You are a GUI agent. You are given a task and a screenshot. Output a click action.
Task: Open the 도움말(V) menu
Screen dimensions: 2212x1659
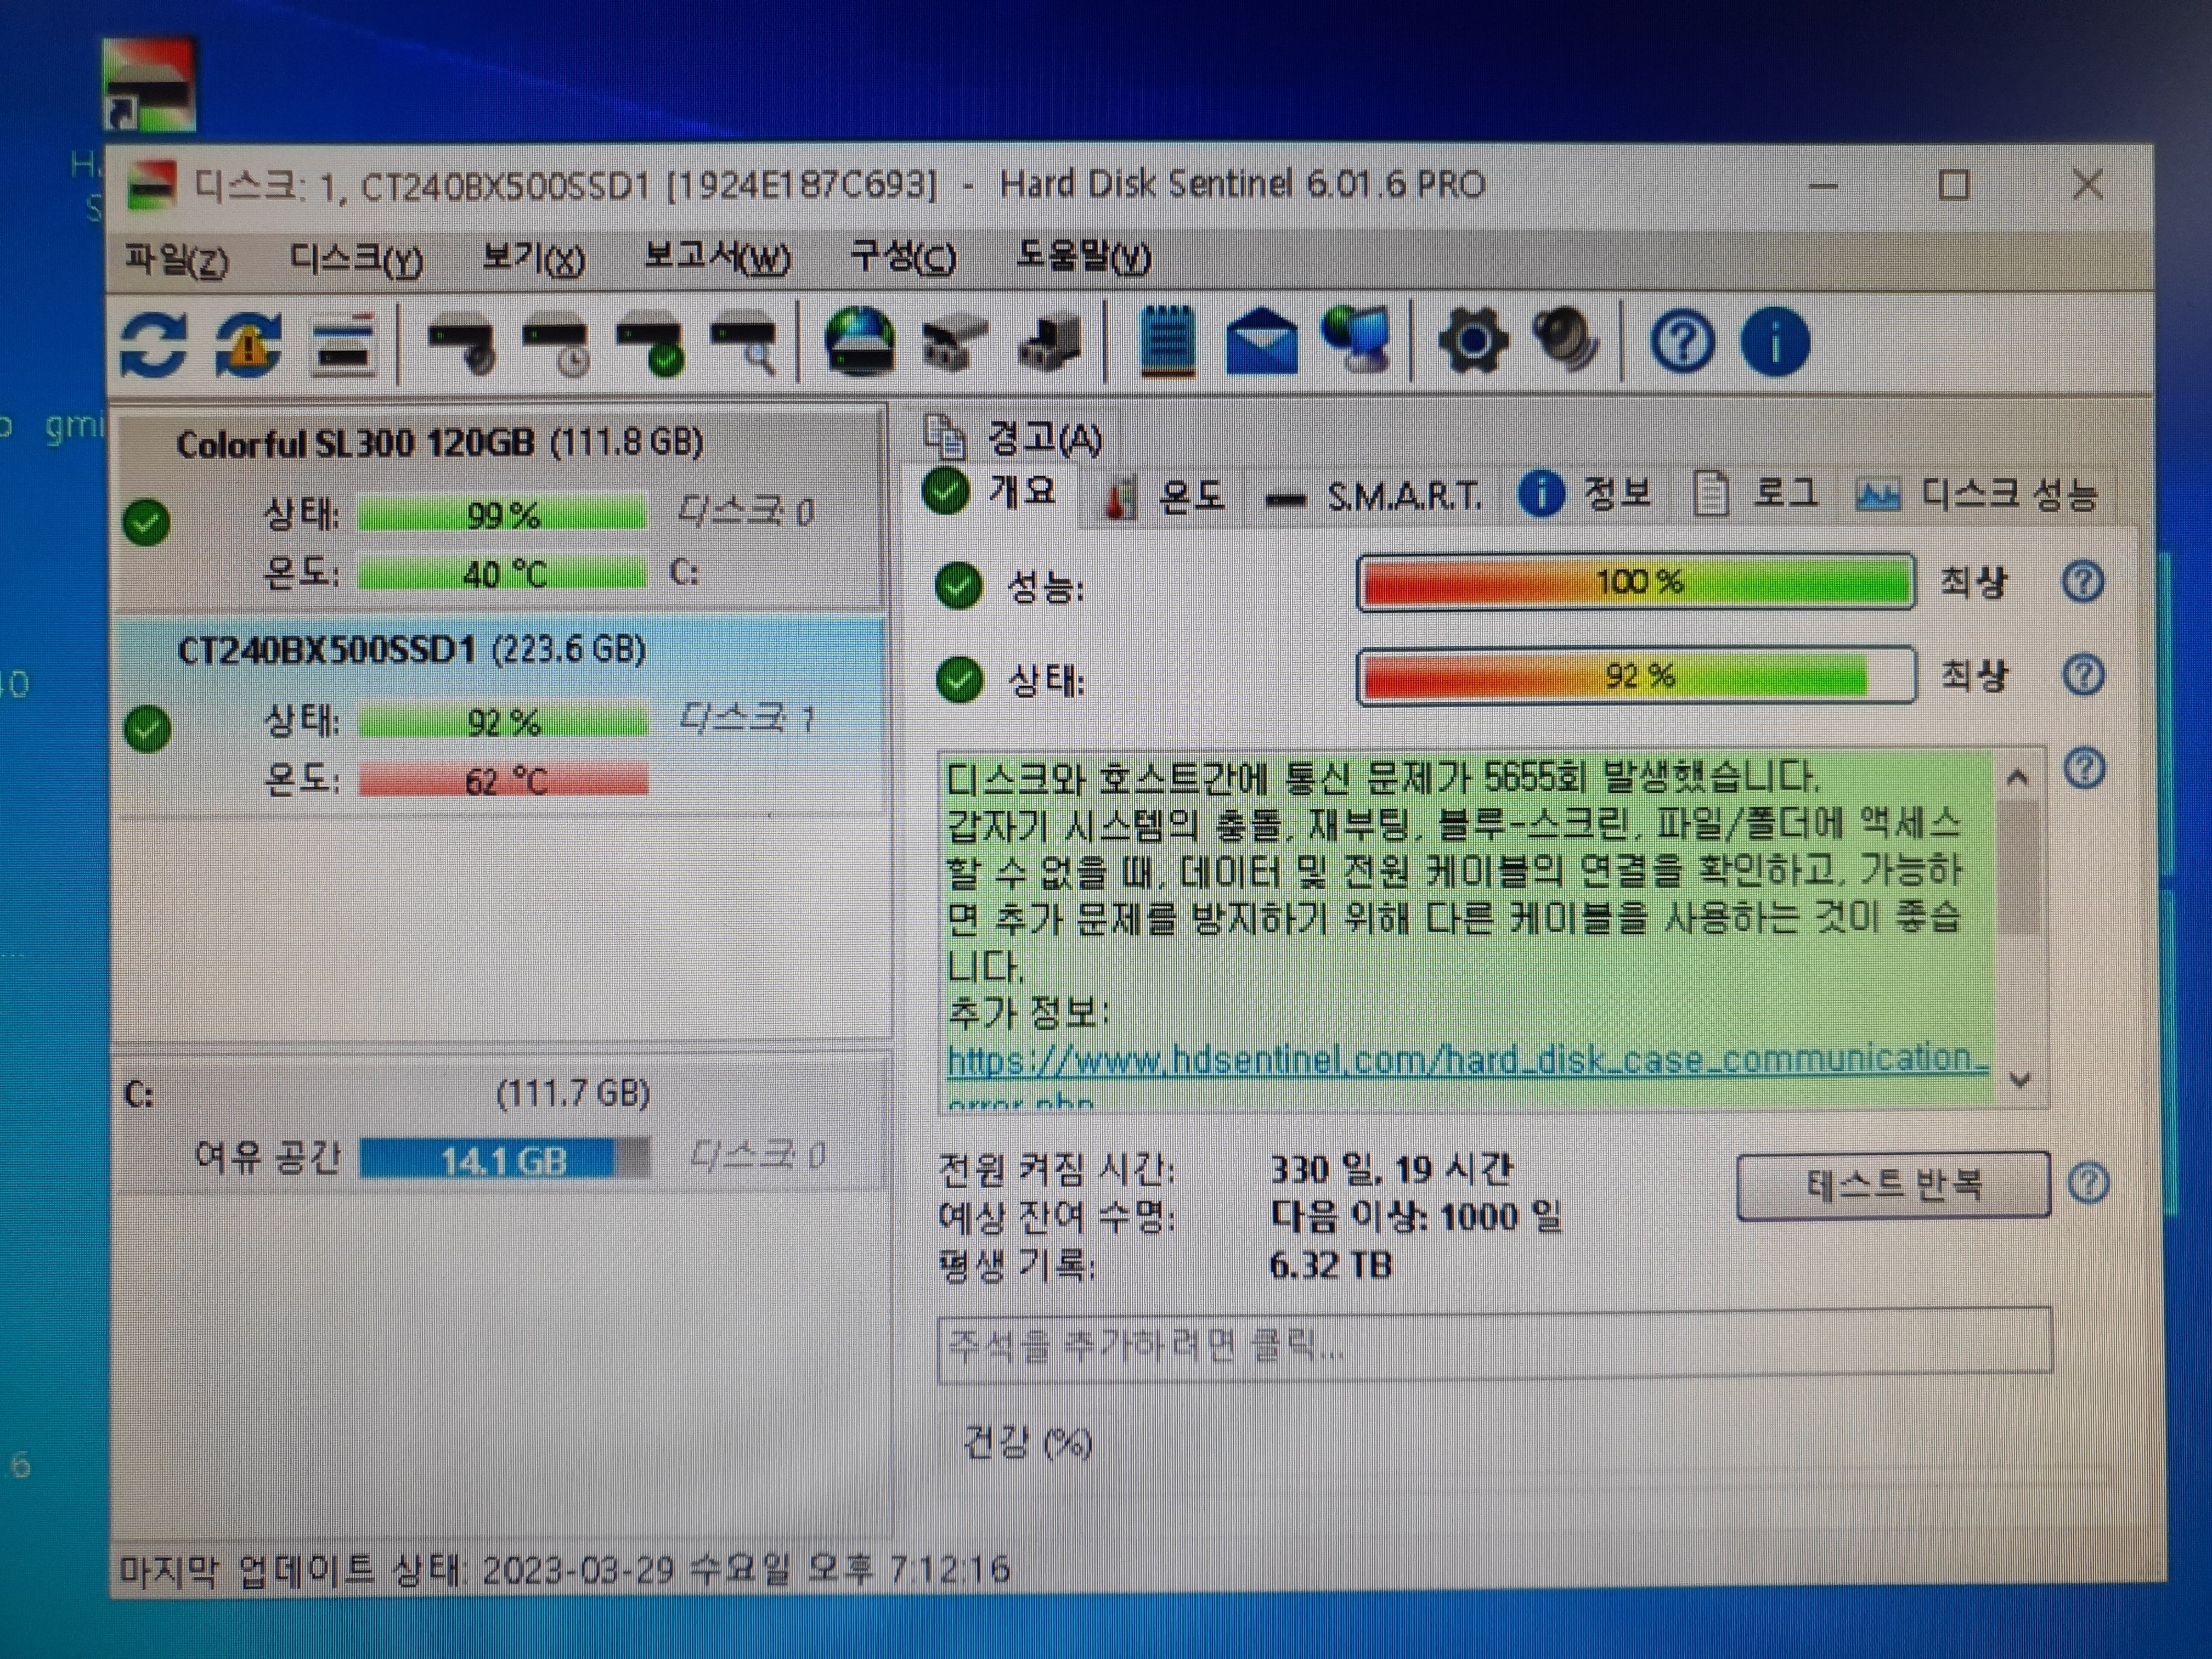(1083, 258)
